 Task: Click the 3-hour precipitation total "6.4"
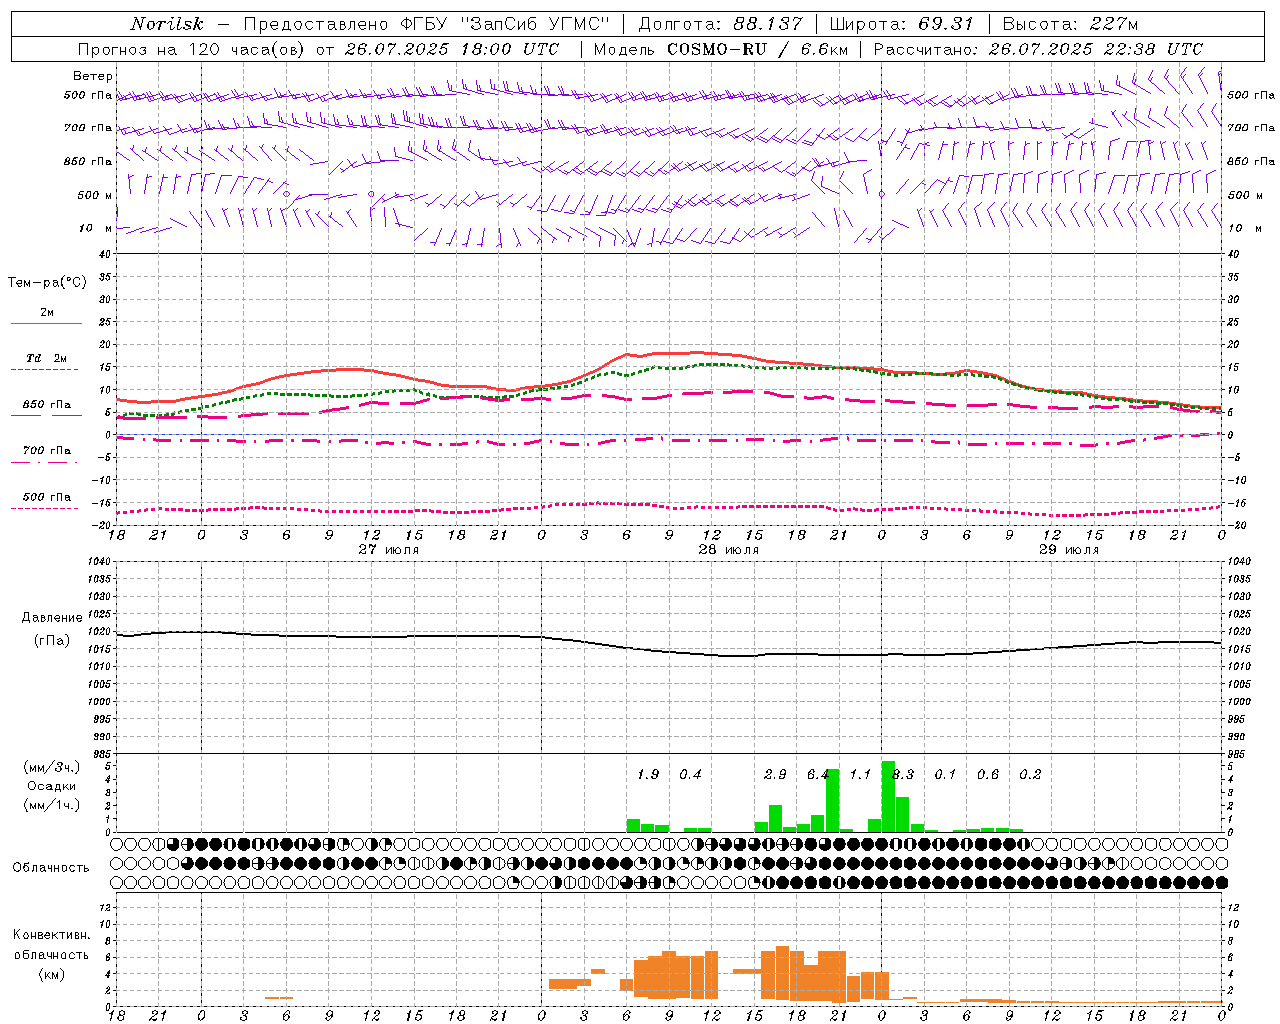[818, 775]
